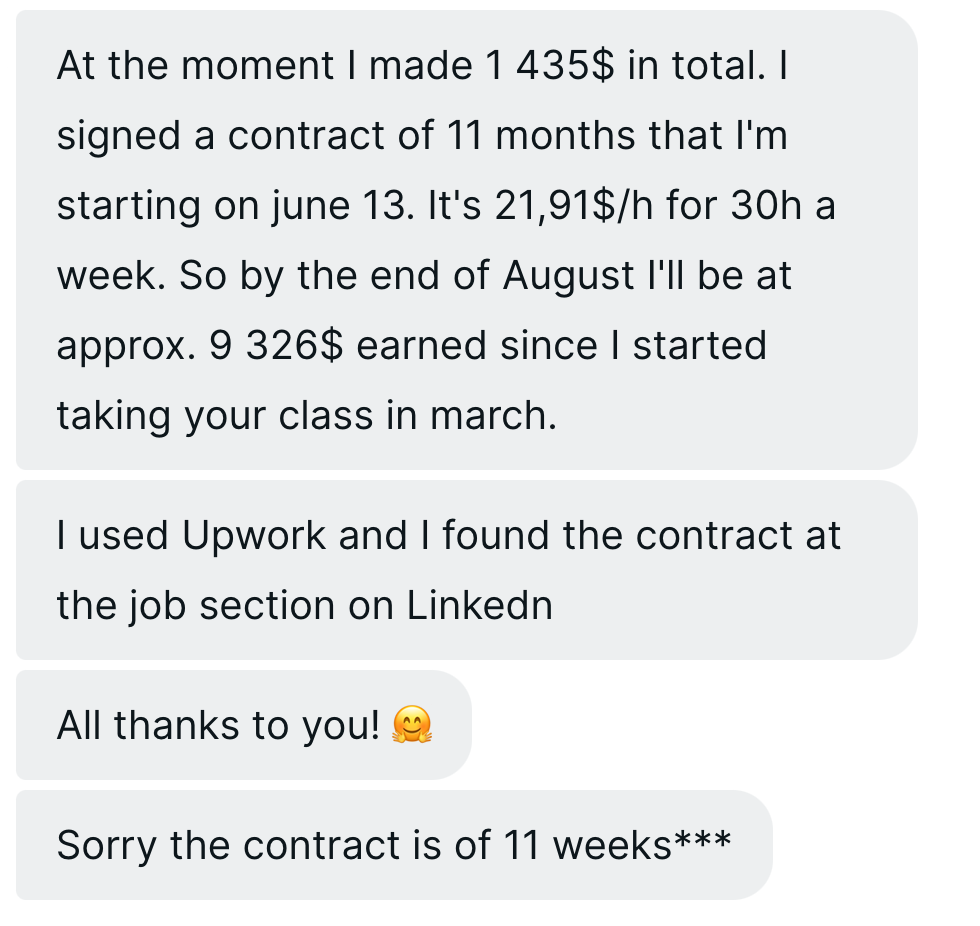Click the word "Sorry" in last message
The image size is (980, 926).
(x=107, y=845)
